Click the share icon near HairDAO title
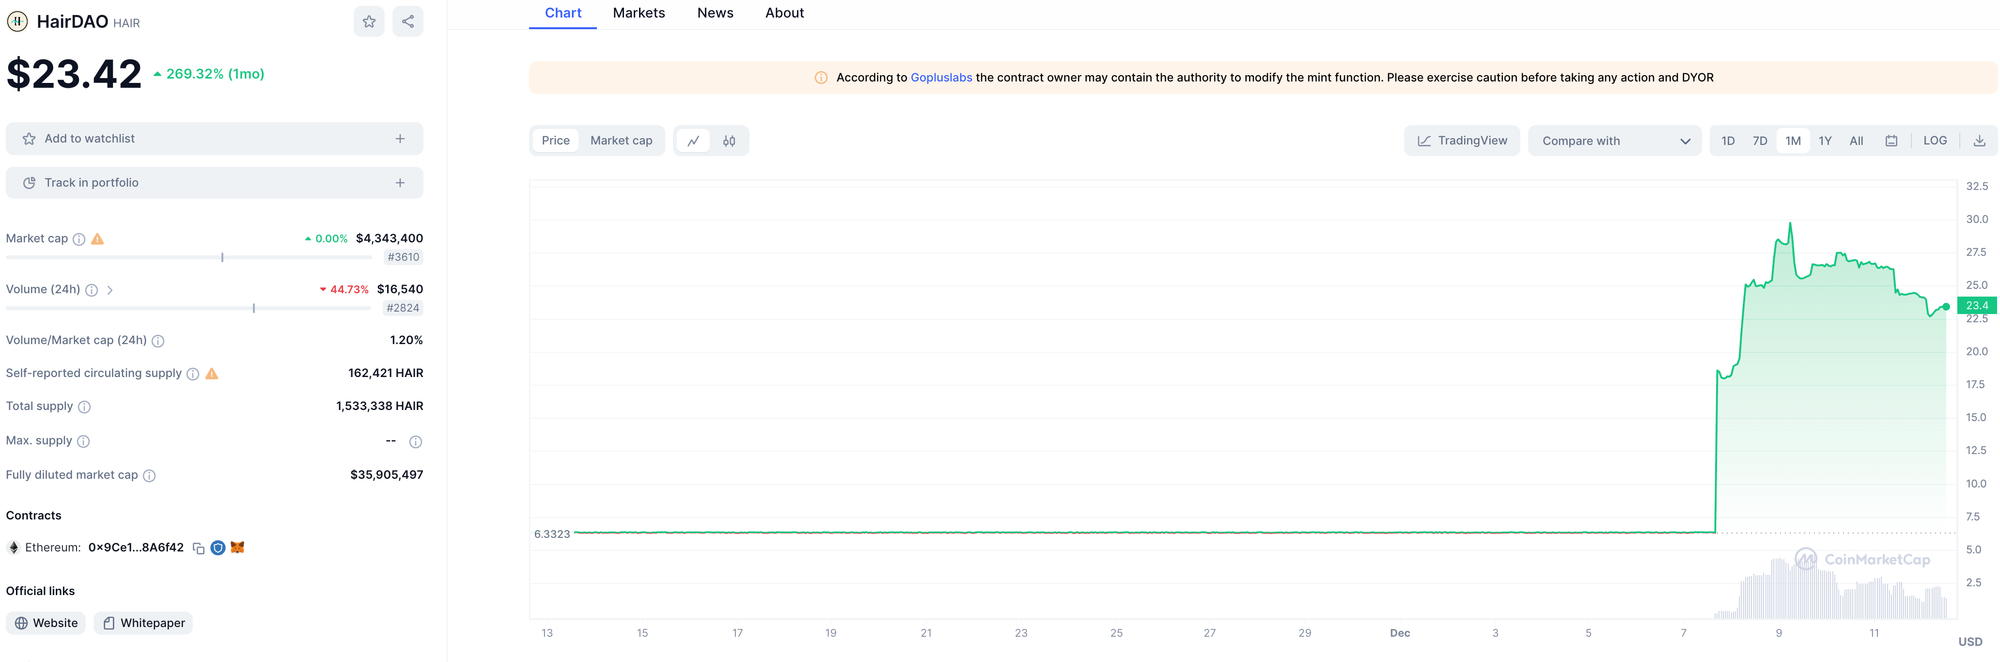The height and width of the screenshot is (662, 2000). coord(408,21)
